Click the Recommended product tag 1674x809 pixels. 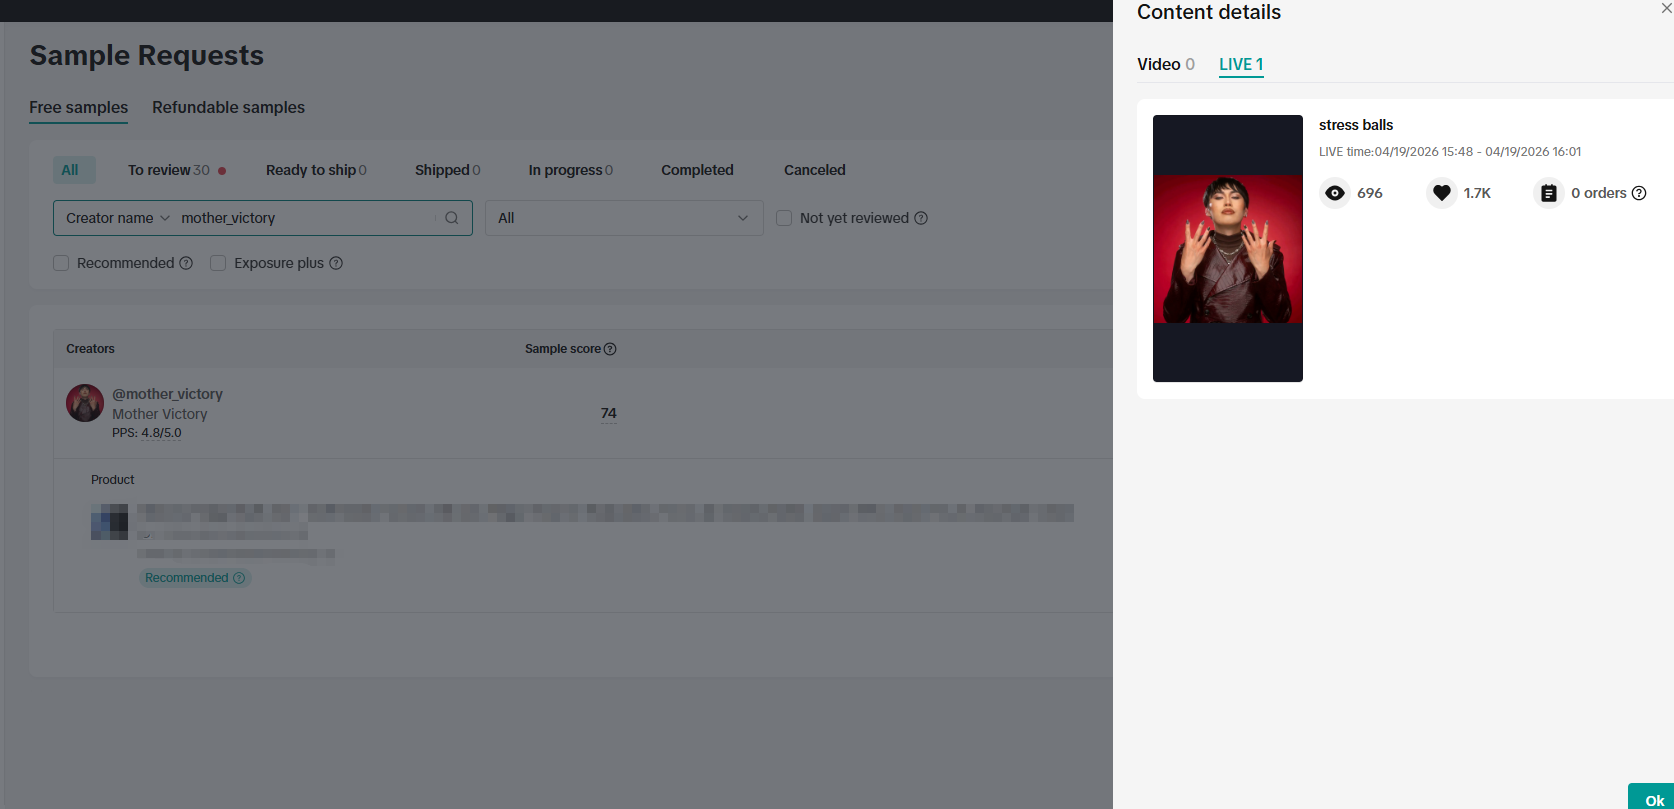195,578
